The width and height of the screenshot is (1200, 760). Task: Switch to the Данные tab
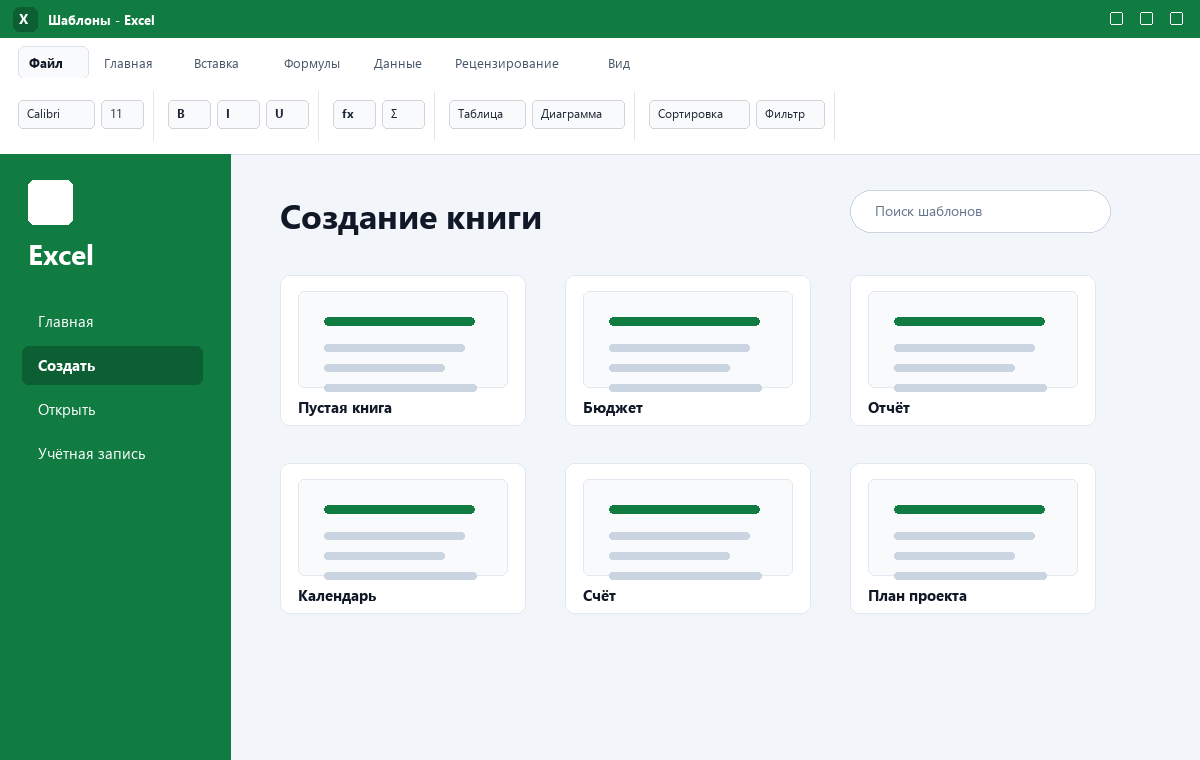tap(398, 63)
